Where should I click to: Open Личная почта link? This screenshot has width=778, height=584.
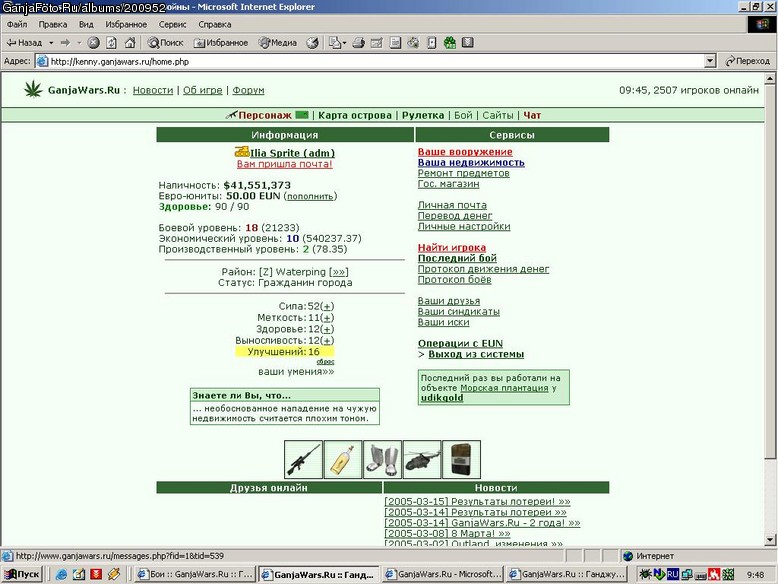pyautogui.click(x=452, y=205)
